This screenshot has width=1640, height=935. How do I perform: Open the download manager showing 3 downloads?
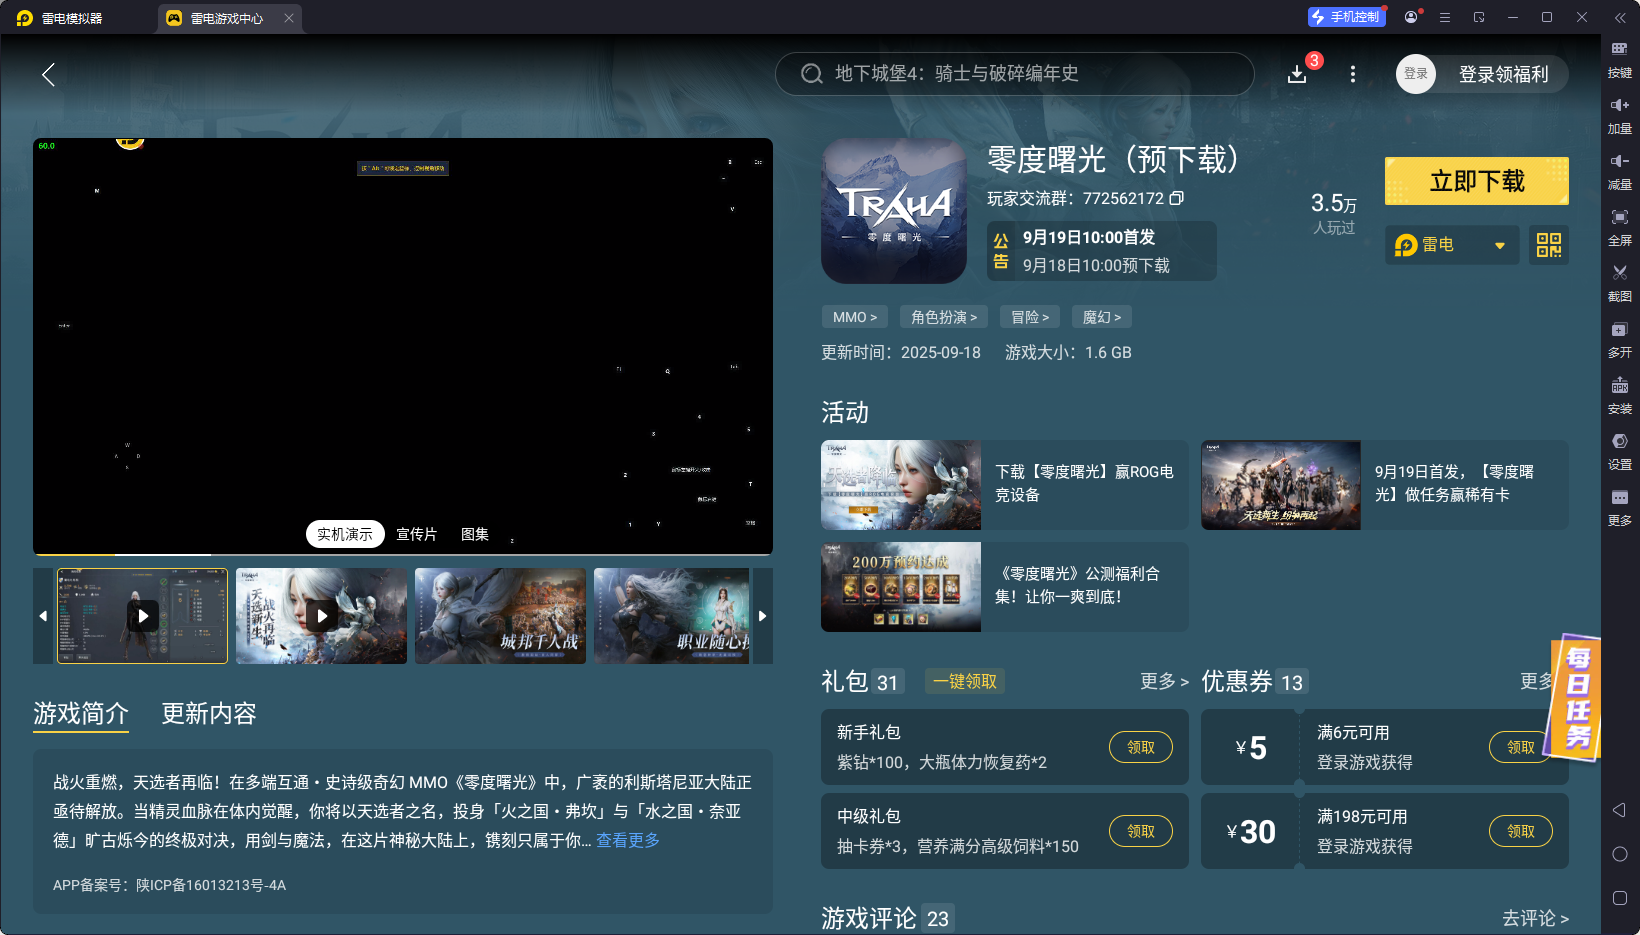point(1297,73)
